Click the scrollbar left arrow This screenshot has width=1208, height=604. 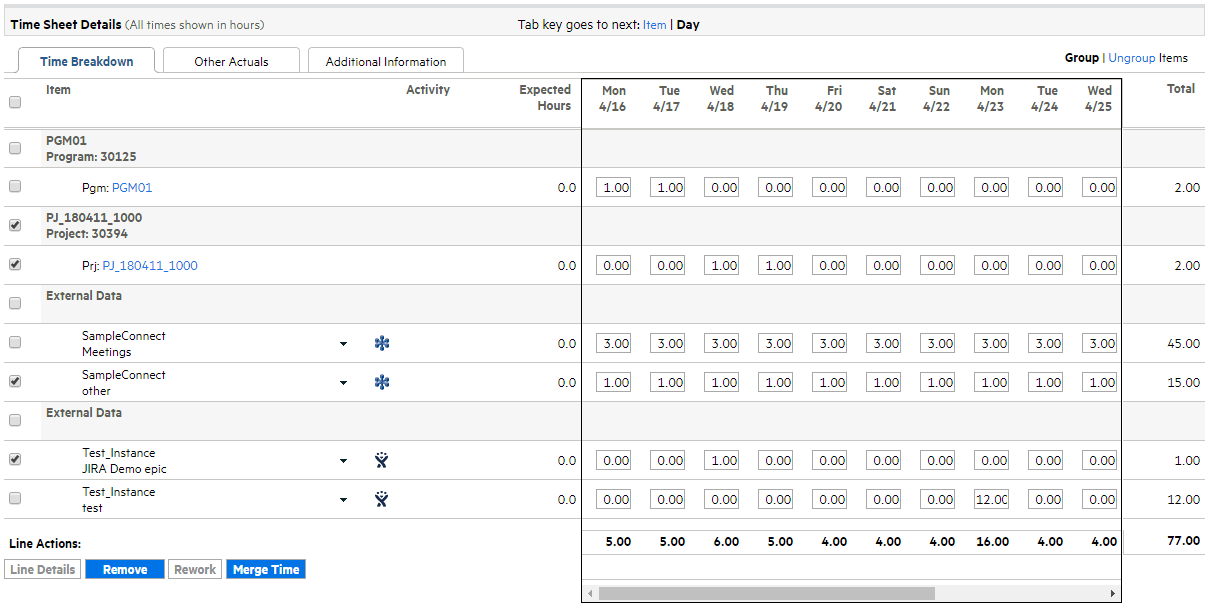click(590, 593)
